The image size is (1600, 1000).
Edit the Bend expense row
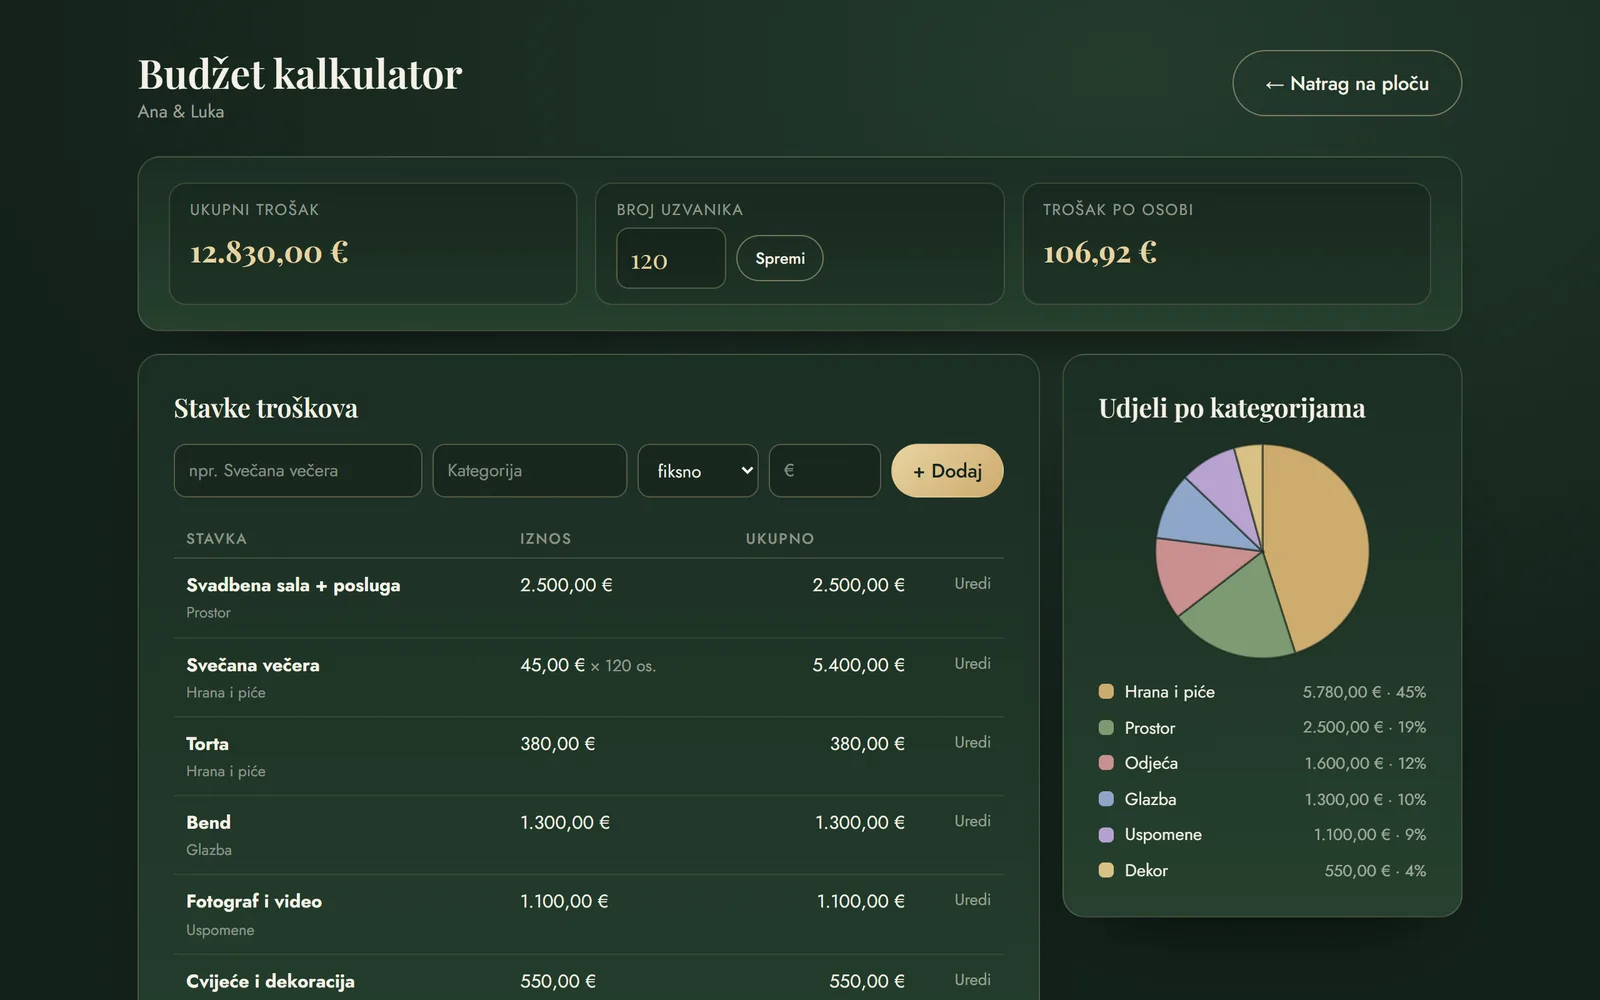pos(972,821)
